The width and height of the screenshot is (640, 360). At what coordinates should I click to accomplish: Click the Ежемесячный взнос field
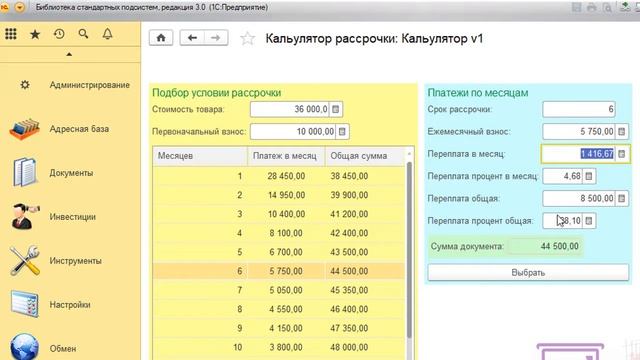(579, 132)
